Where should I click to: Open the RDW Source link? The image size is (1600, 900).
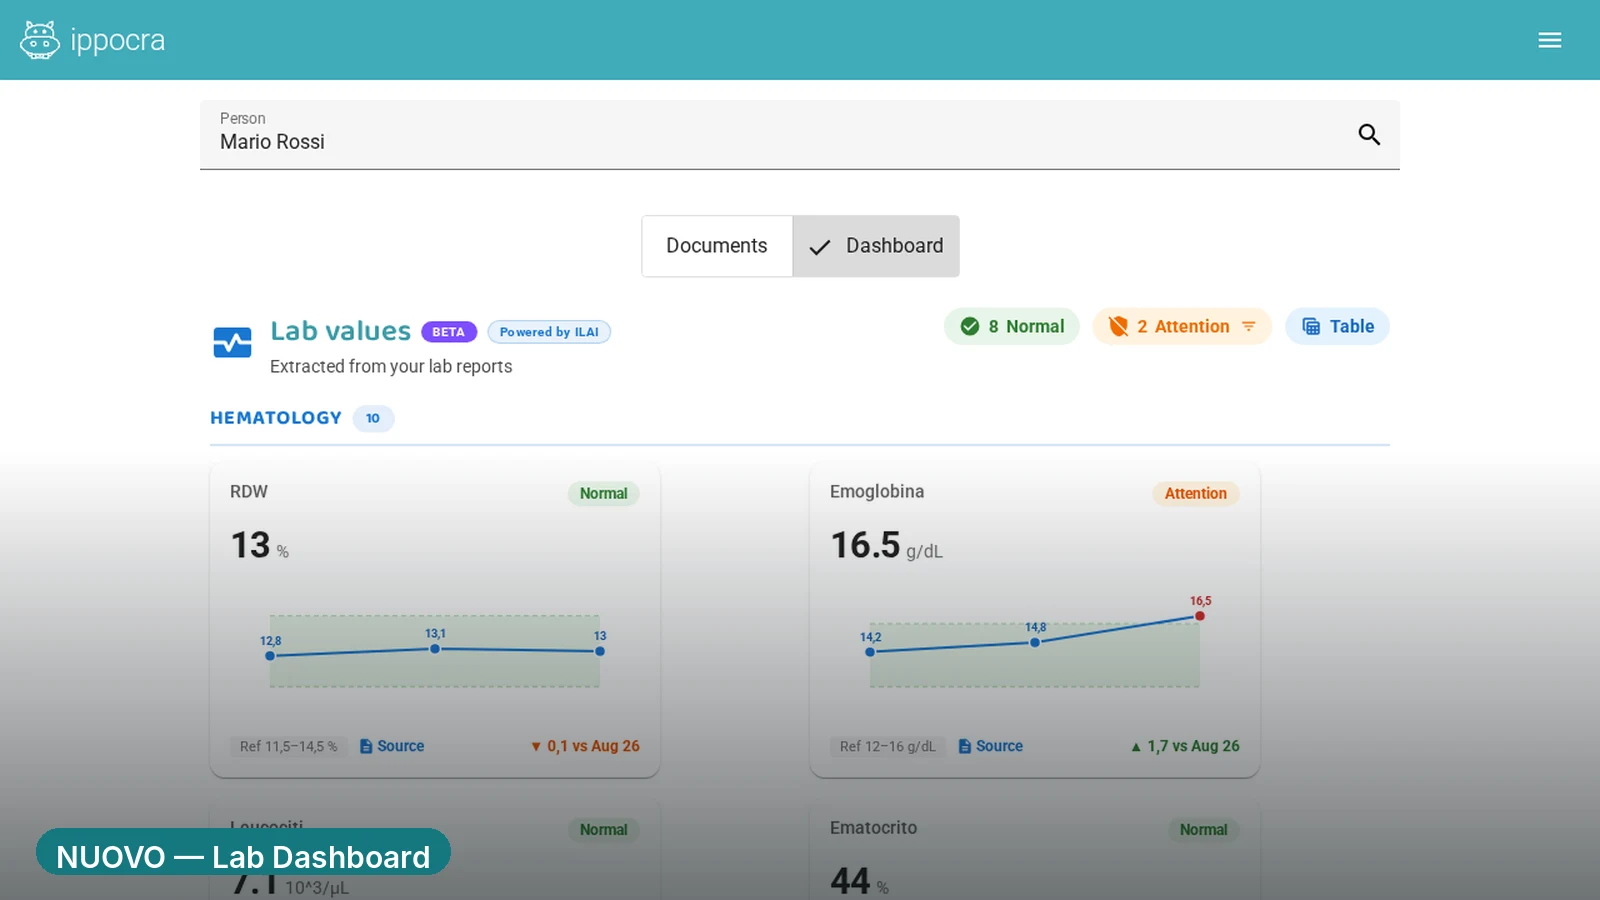[392, 746]
